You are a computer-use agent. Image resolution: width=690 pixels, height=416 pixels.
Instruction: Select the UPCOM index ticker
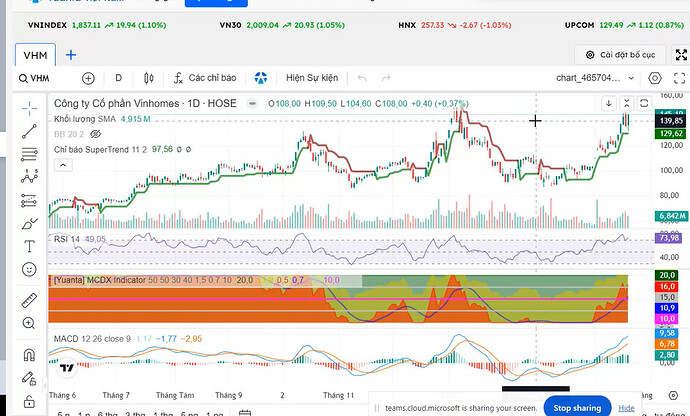(x=624, y=25)
